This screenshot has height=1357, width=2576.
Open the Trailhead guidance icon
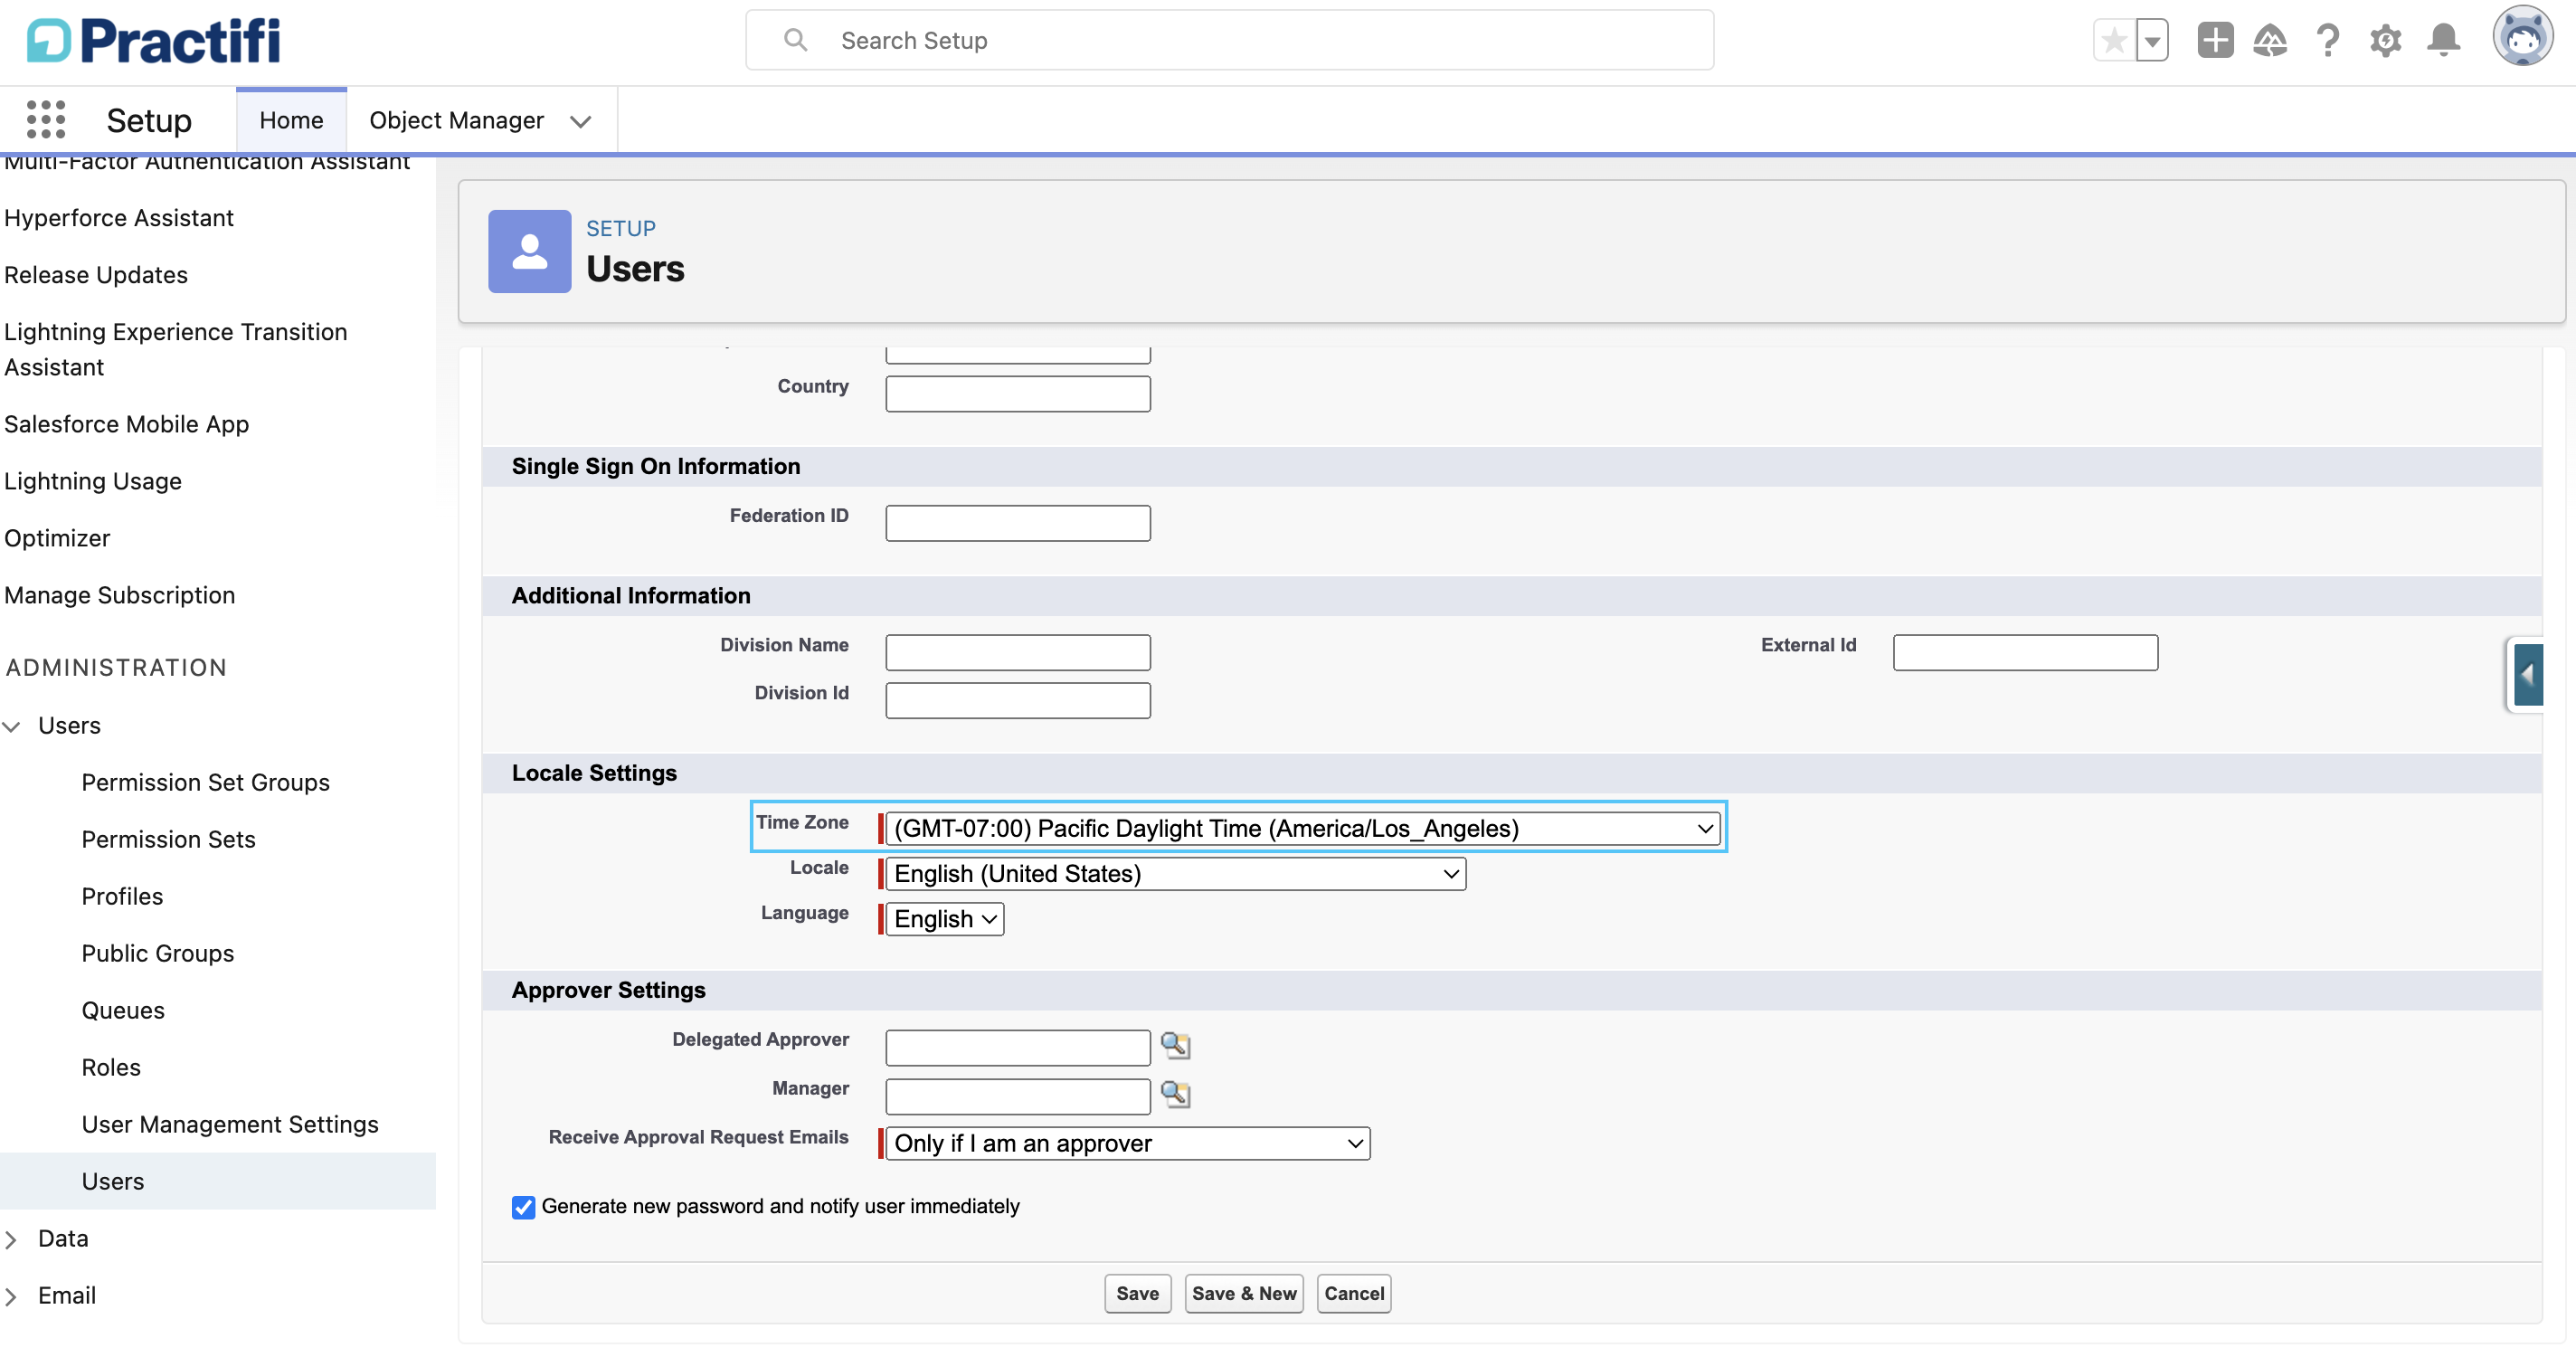tap(2270, 40)
